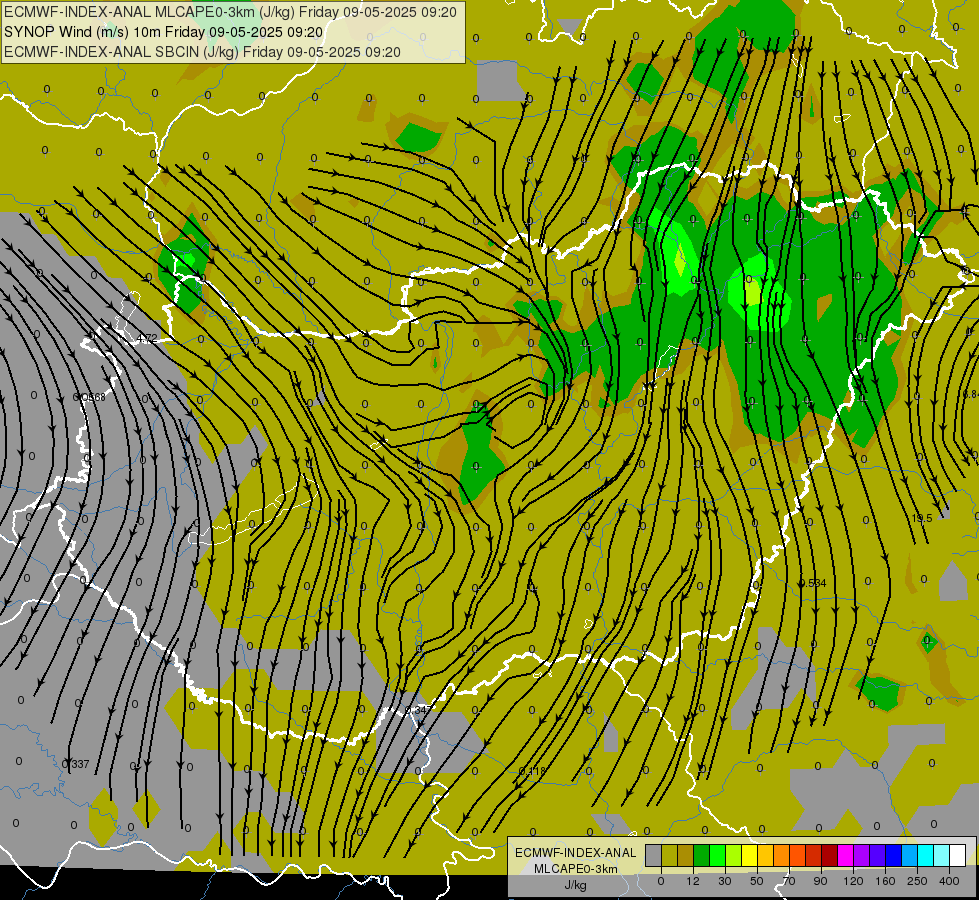Pick the violet legend swatch before 160

click(878, 856)
